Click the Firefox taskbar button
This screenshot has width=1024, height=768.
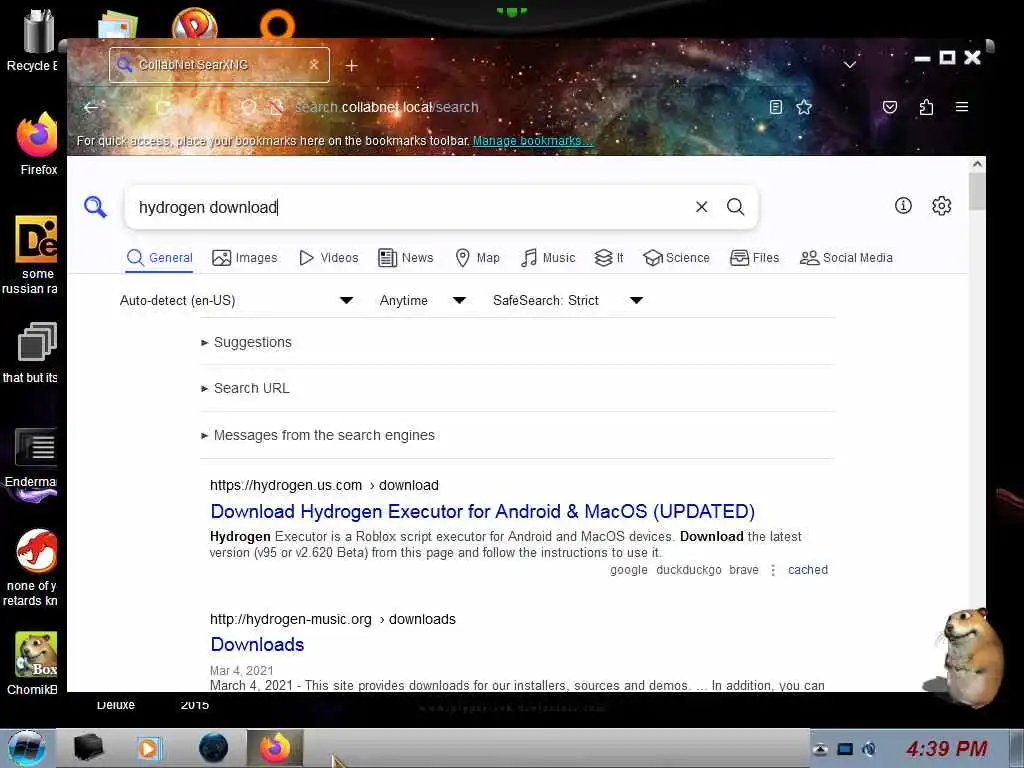(x=275, y=748)
